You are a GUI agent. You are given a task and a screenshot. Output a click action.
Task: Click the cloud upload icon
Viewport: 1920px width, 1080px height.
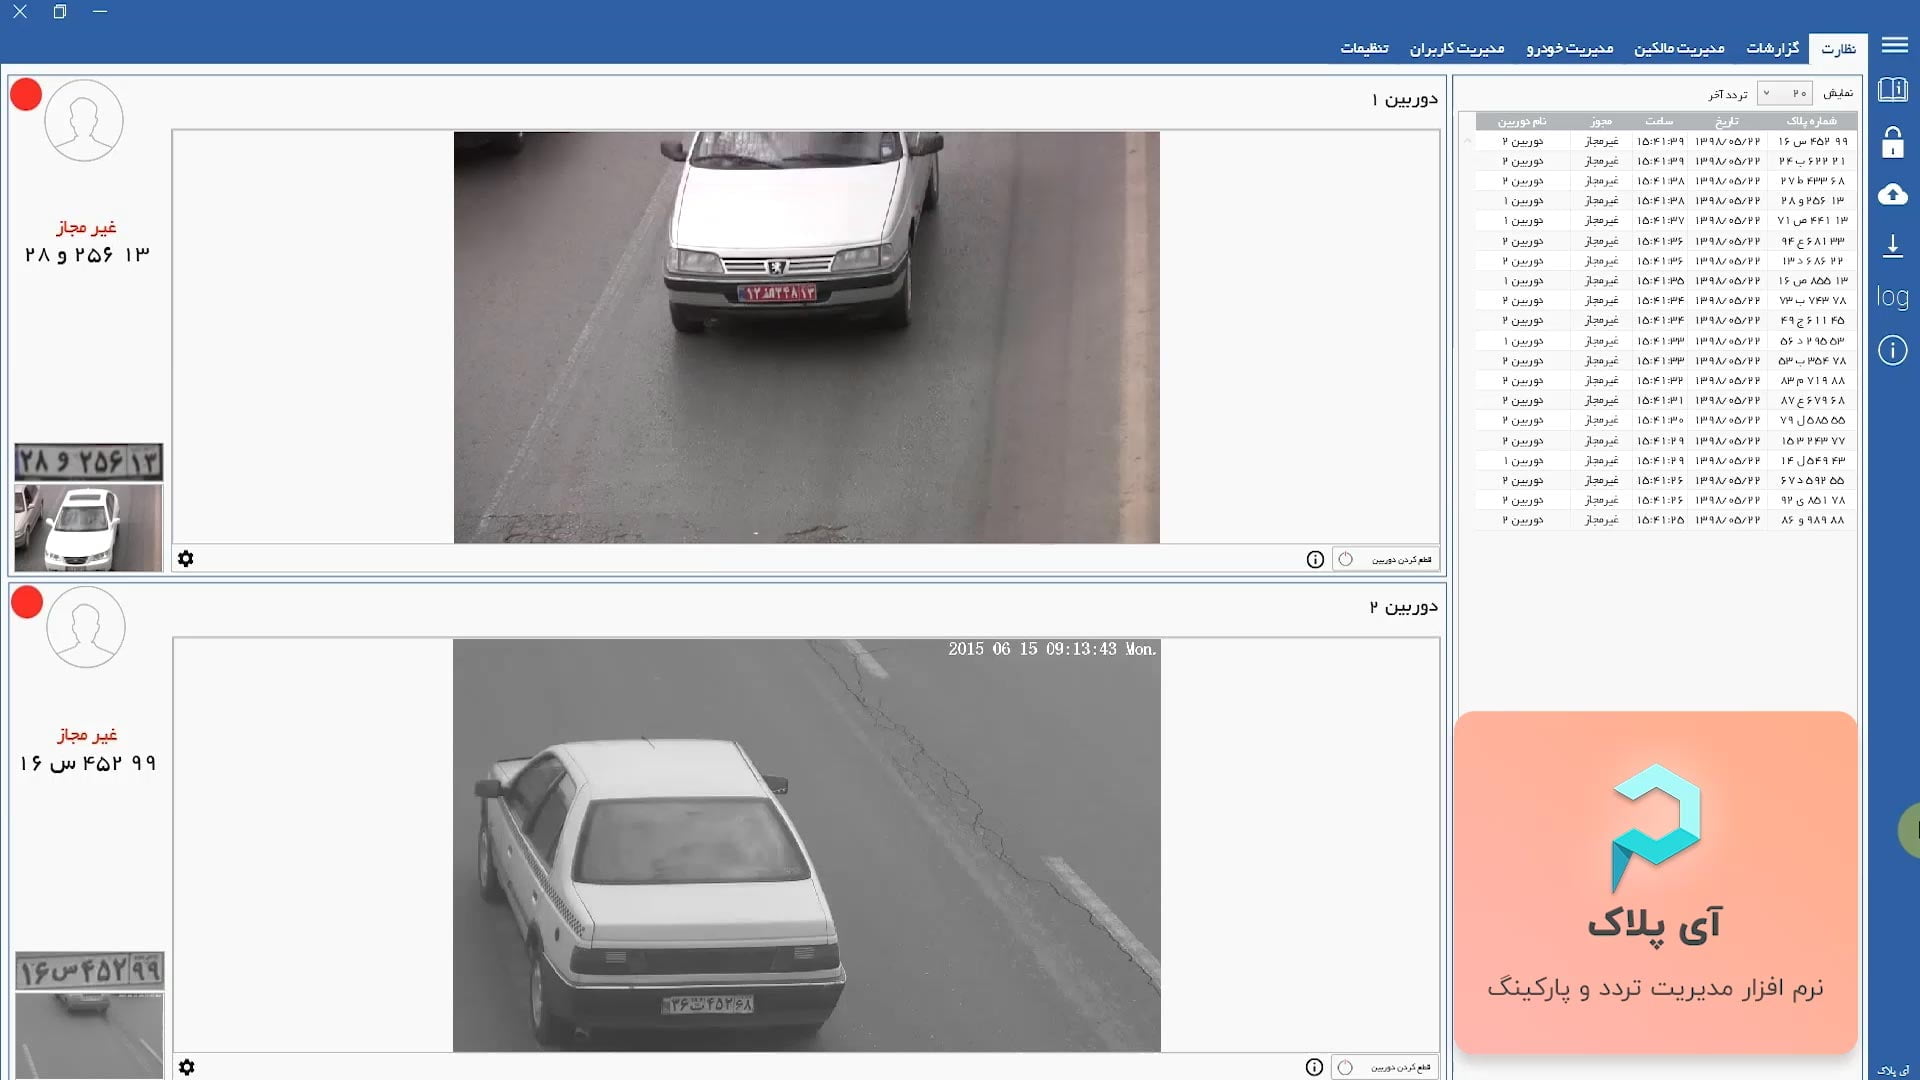point(1893,194)
